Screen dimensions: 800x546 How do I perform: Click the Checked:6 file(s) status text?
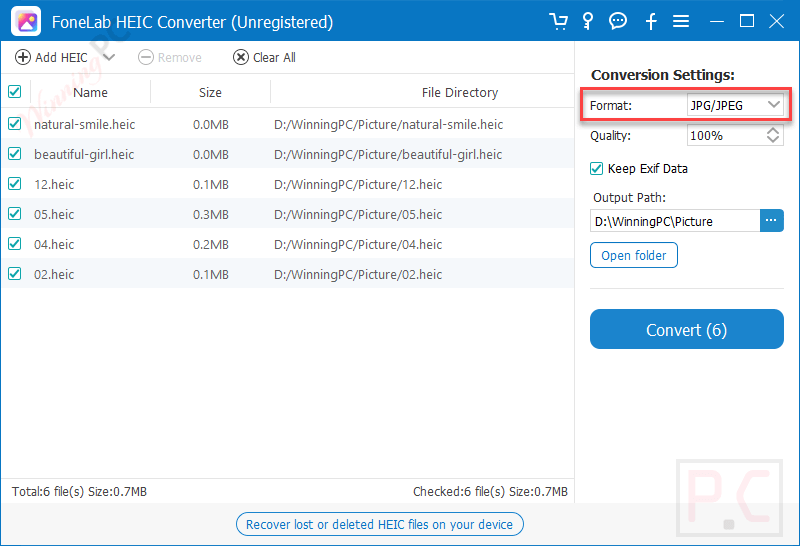point(490,491)
